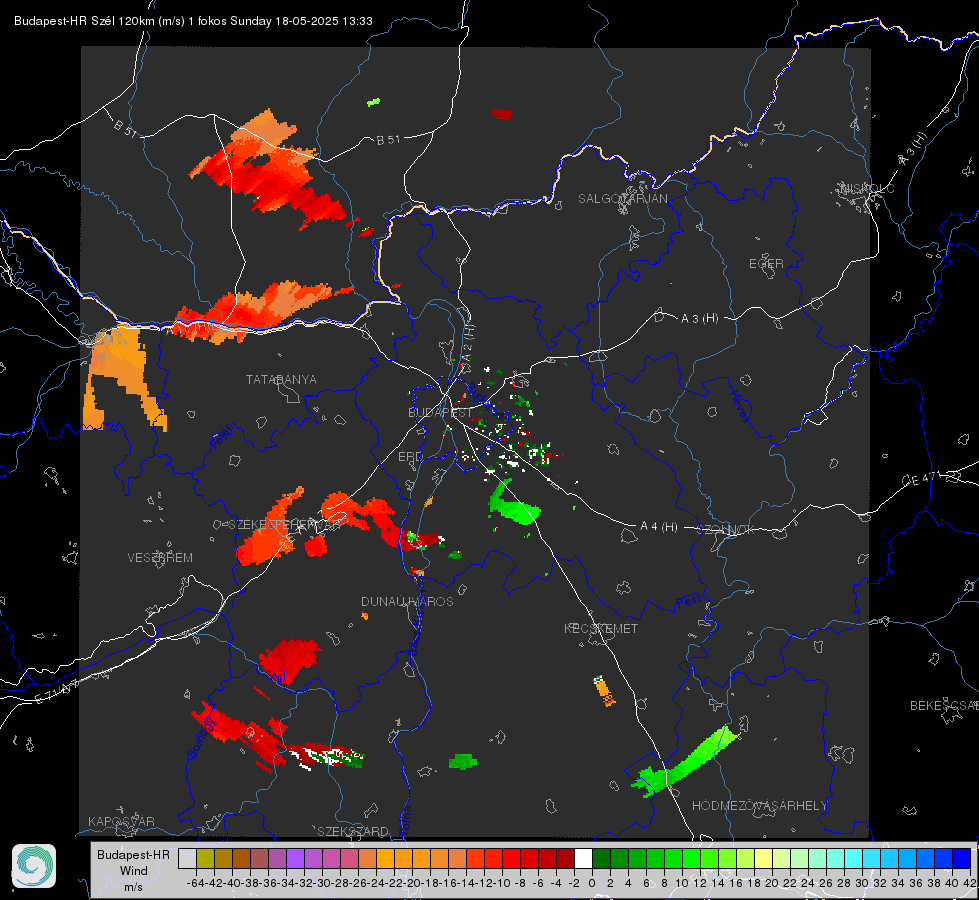The height and width of the screenshot is (900, 979).
Task: Pick the dark blue swatch between 40 and 42
Action: (x=962, y=859)
